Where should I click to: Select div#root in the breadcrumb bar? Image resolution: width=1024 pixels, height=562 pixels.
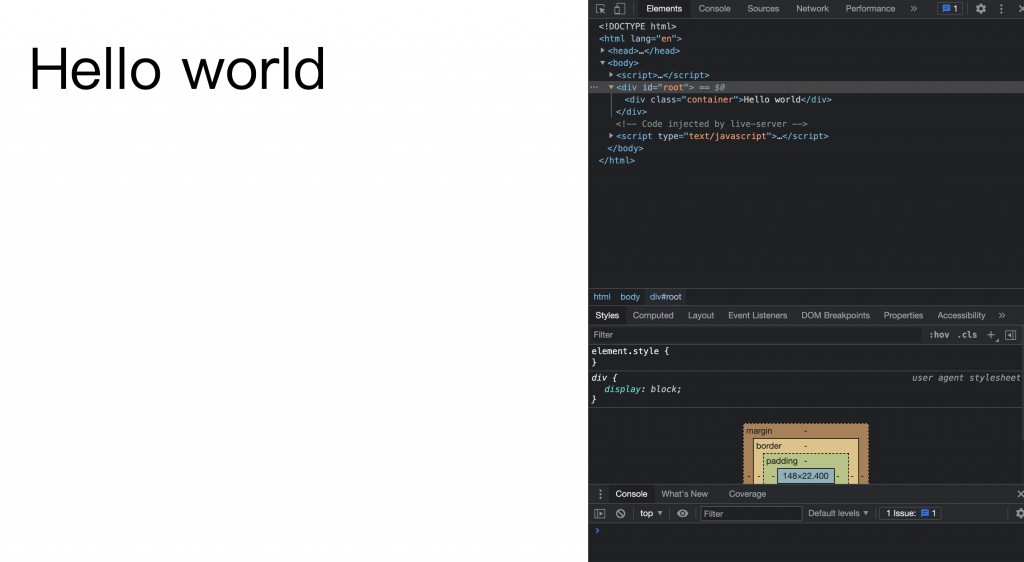(665, 297)
